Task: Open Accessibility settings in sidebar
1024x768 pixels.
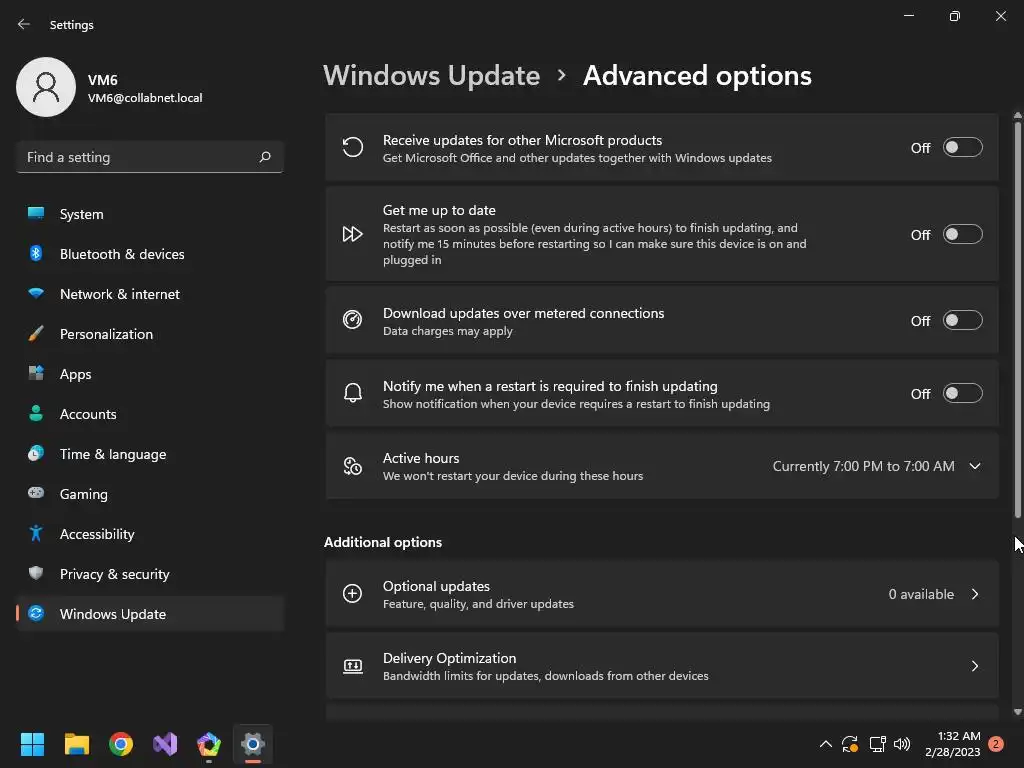Action: [x=150, y=534]
